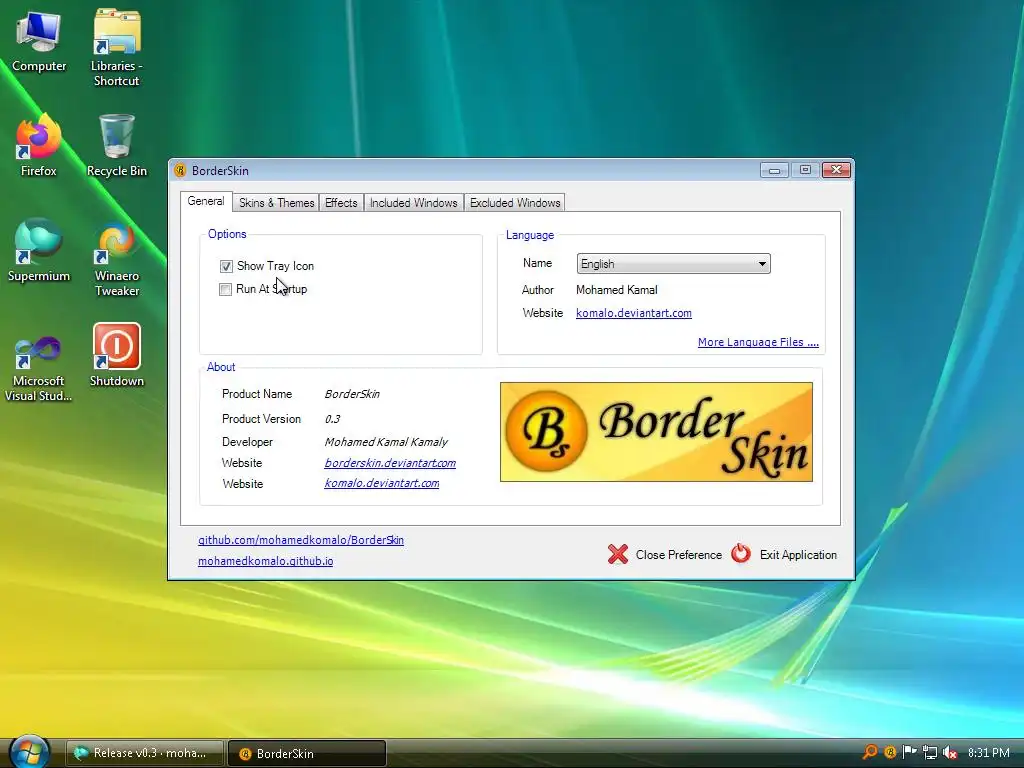Open Winaero Tweaker desktop shortcut
Viewport: 1024px width, 768px height.
[x=117, y=258]
